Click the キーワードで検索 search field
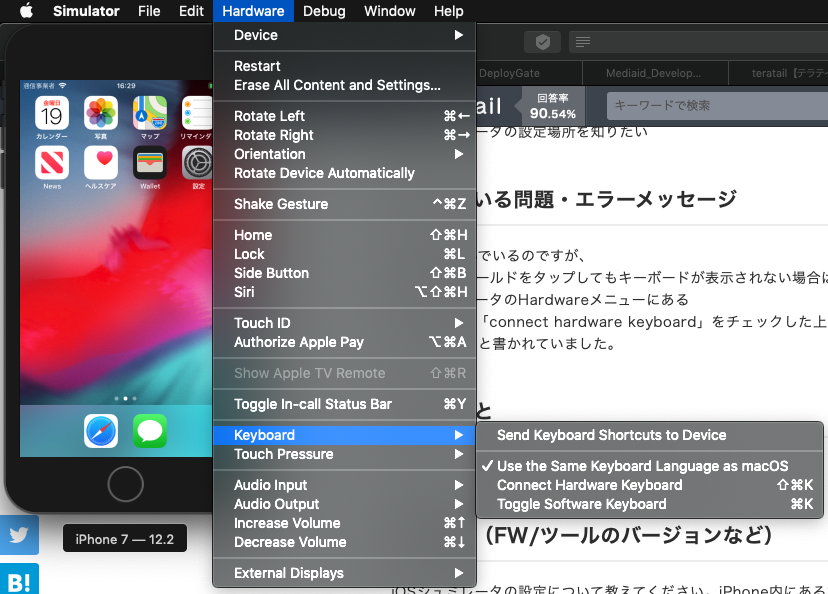This screenshot has height=594, width=828. (715, 105)
